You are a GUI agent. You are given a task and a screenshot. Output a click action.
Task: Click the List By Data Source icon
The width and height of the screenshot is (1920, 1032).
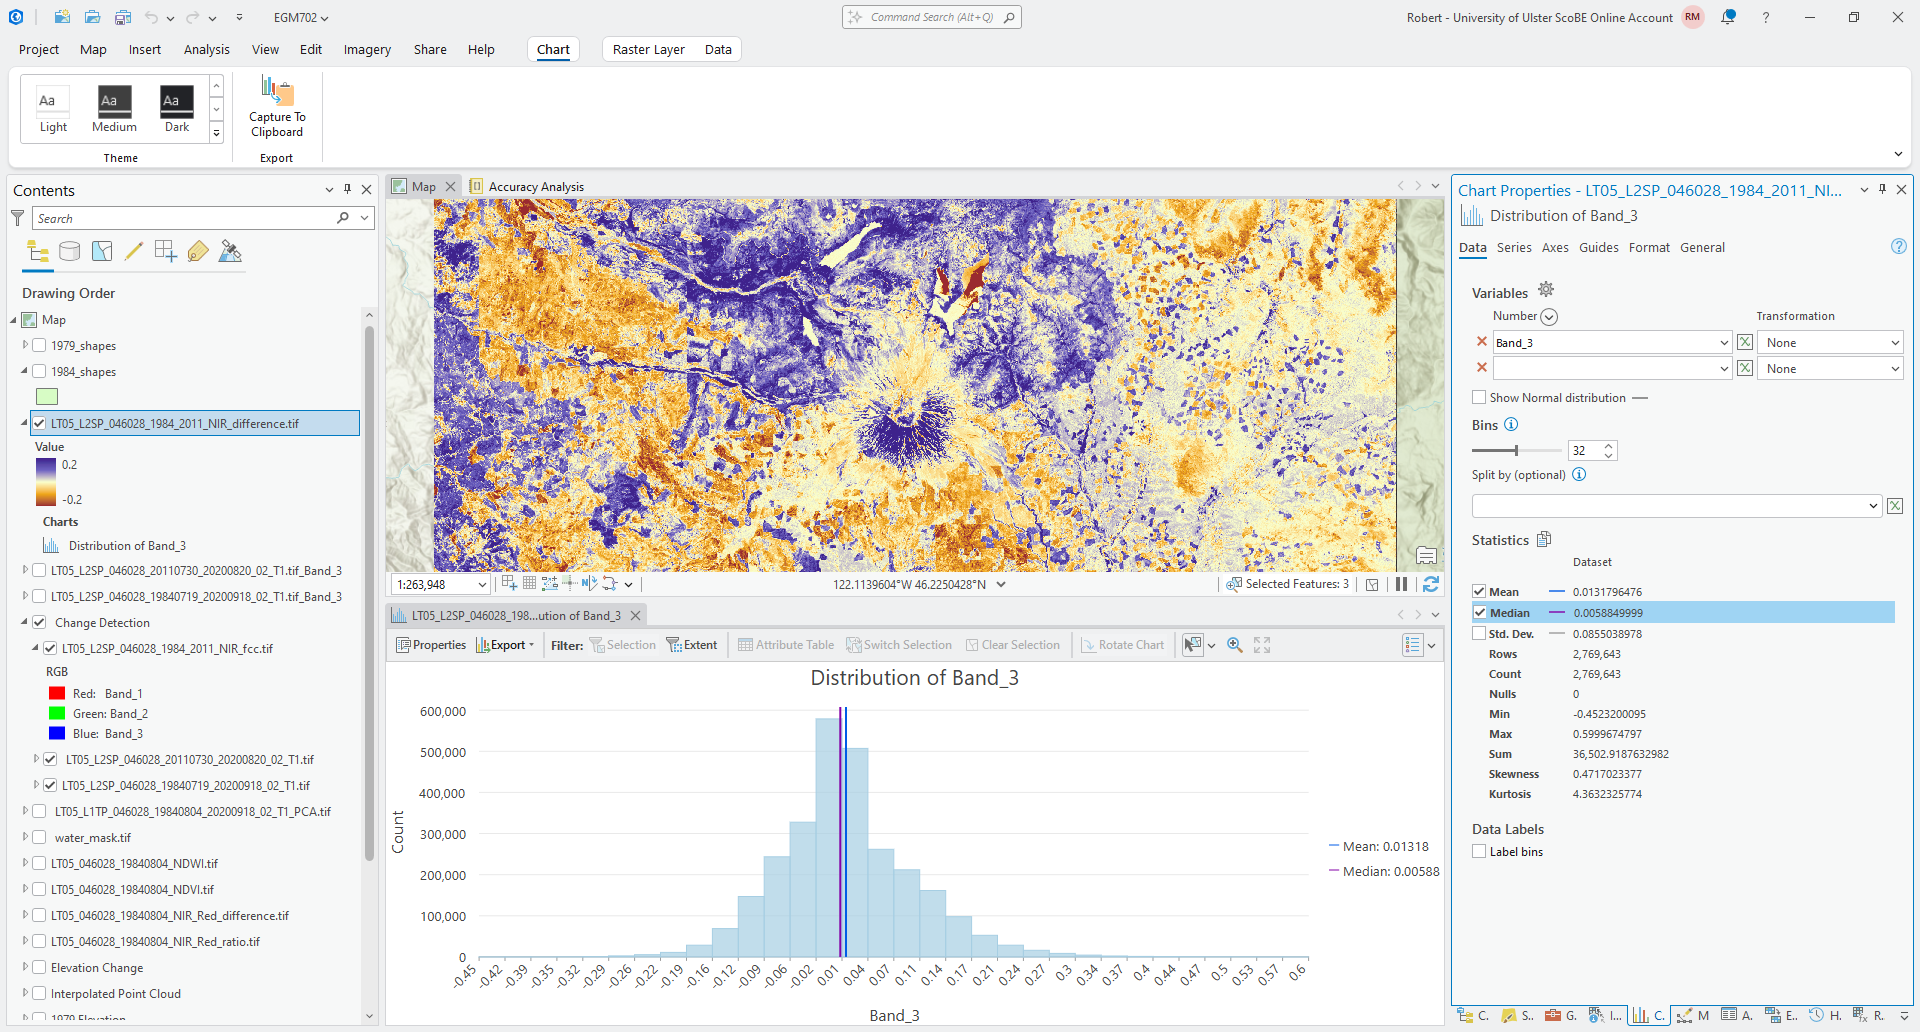(69, 252)
